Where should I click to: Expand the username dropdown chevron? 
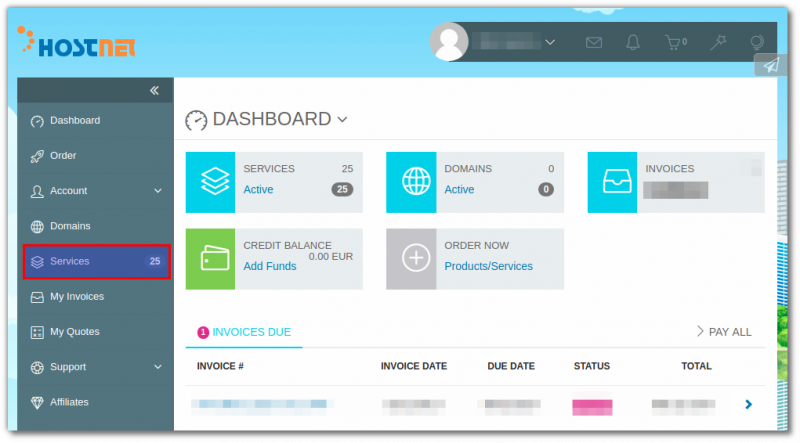click(x=550, y=42)
